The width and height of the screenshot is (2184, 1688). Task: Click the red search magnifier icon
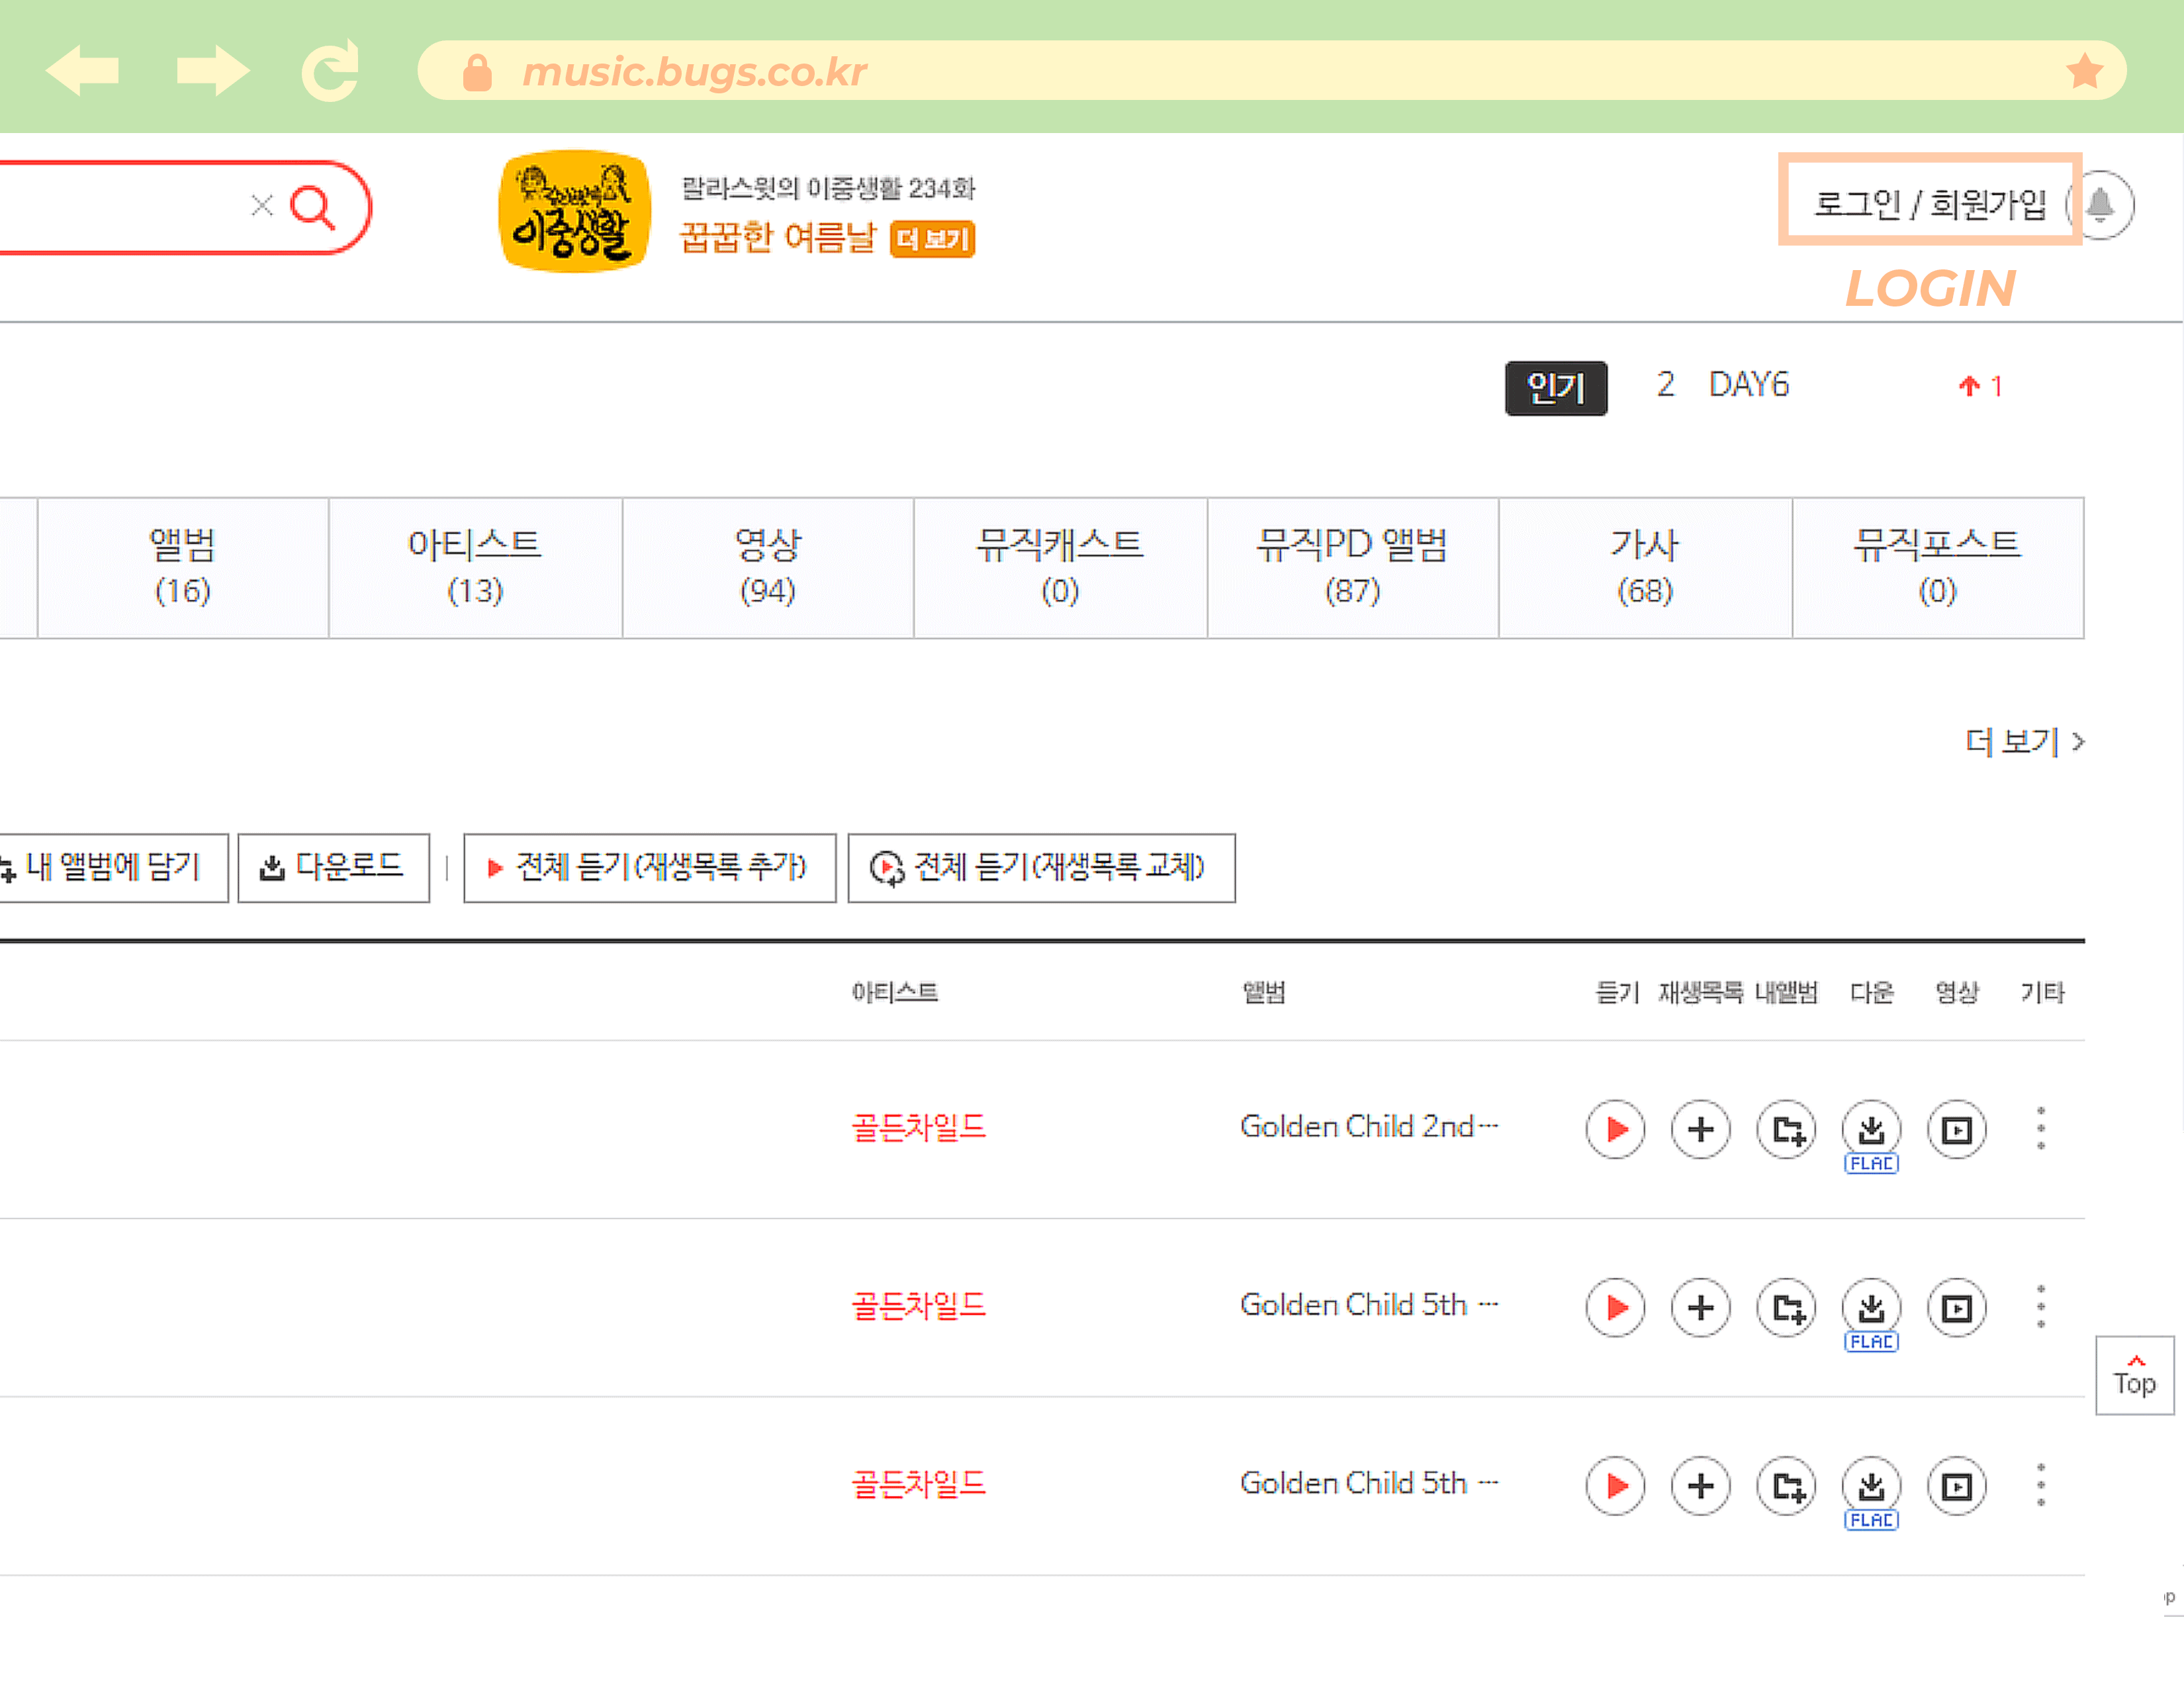pos(312,207)
